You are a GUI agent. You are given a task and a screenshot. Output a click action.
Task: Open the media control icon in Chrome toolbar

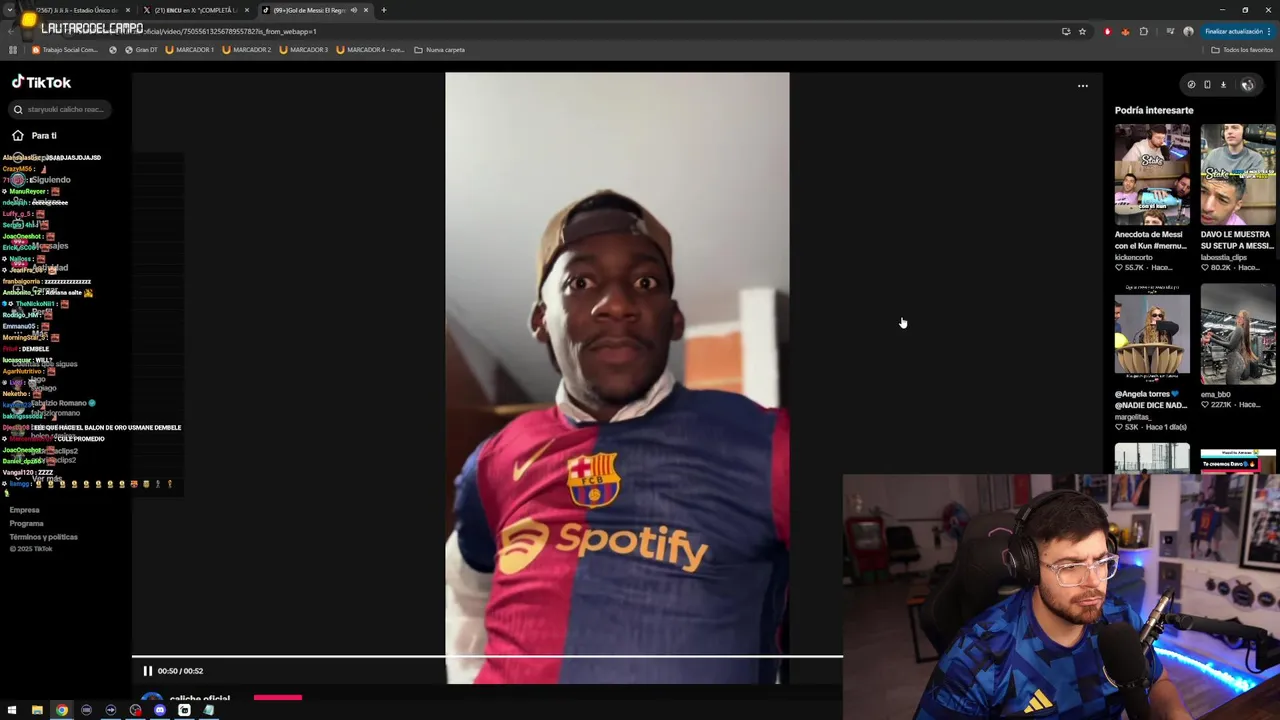coord(1169,31)
